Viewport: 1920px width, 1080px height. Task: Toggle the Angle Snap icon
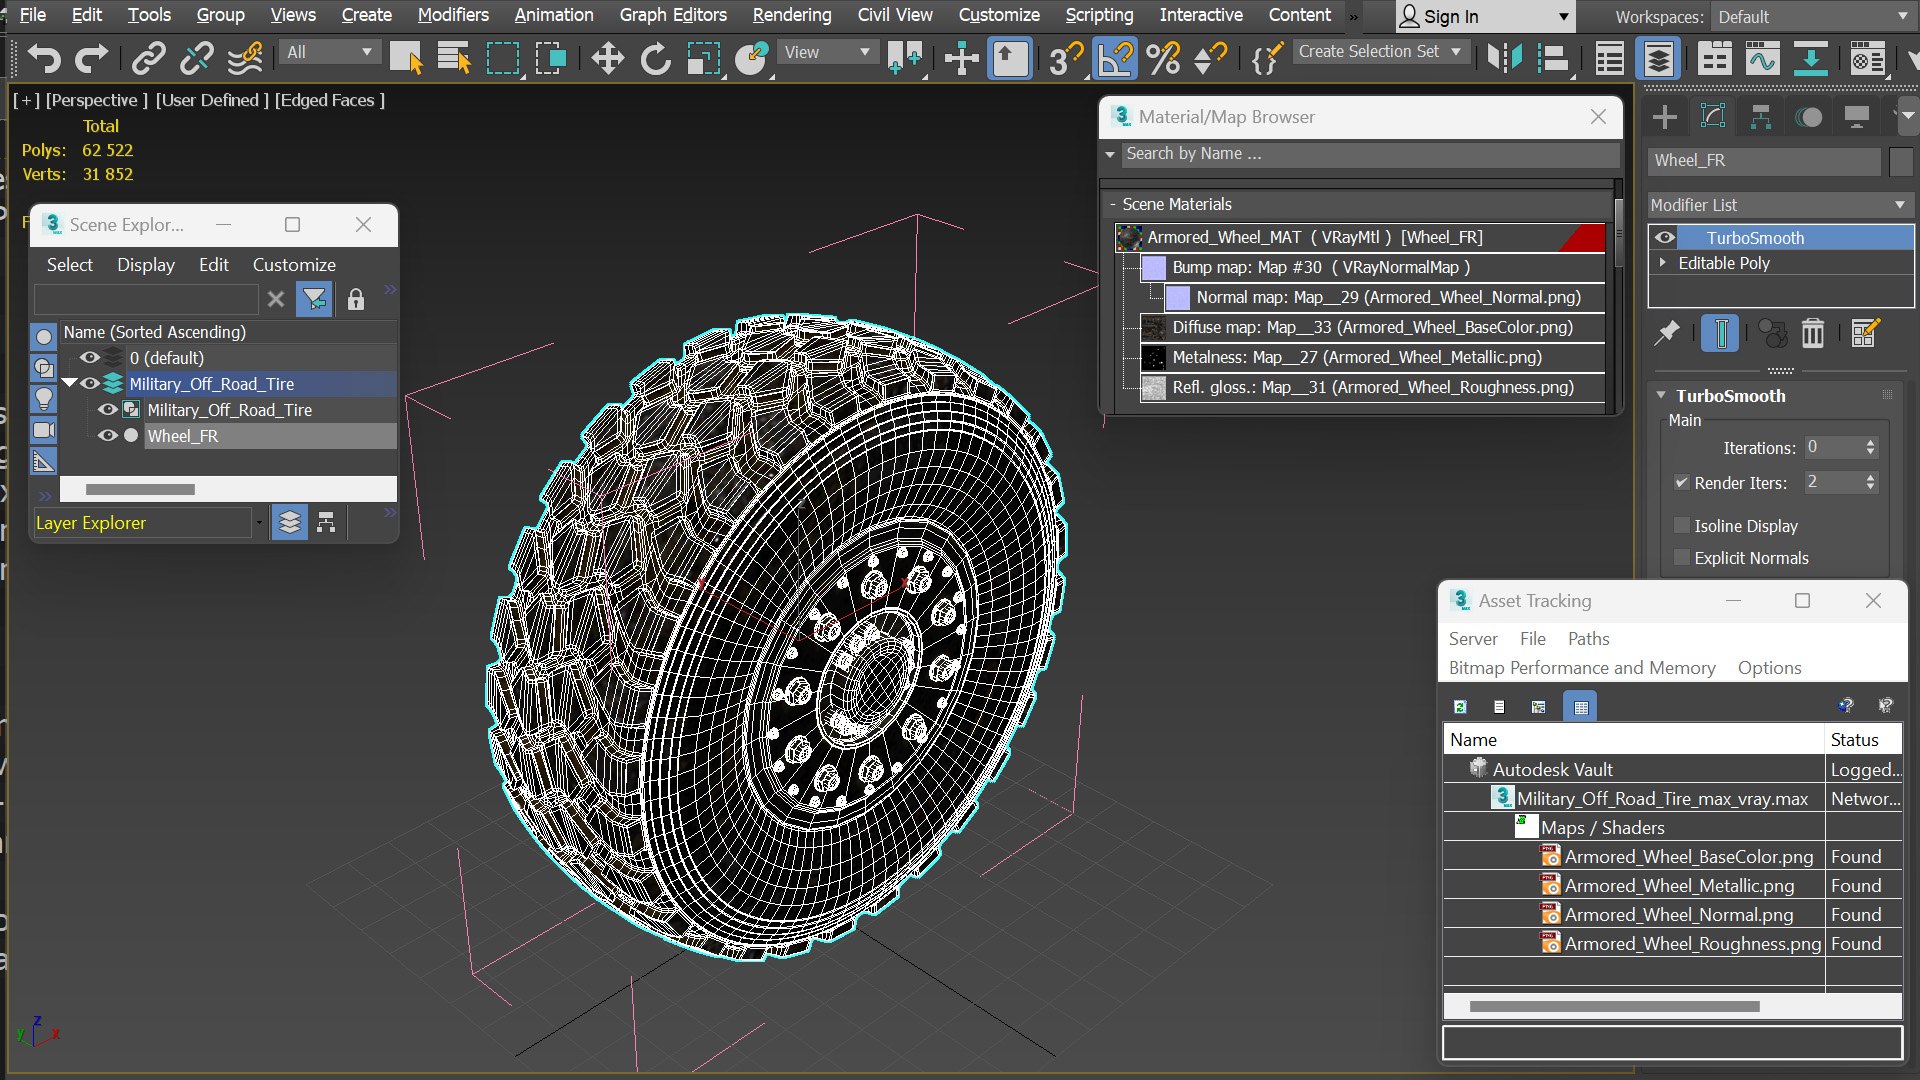click(1115, 58)
